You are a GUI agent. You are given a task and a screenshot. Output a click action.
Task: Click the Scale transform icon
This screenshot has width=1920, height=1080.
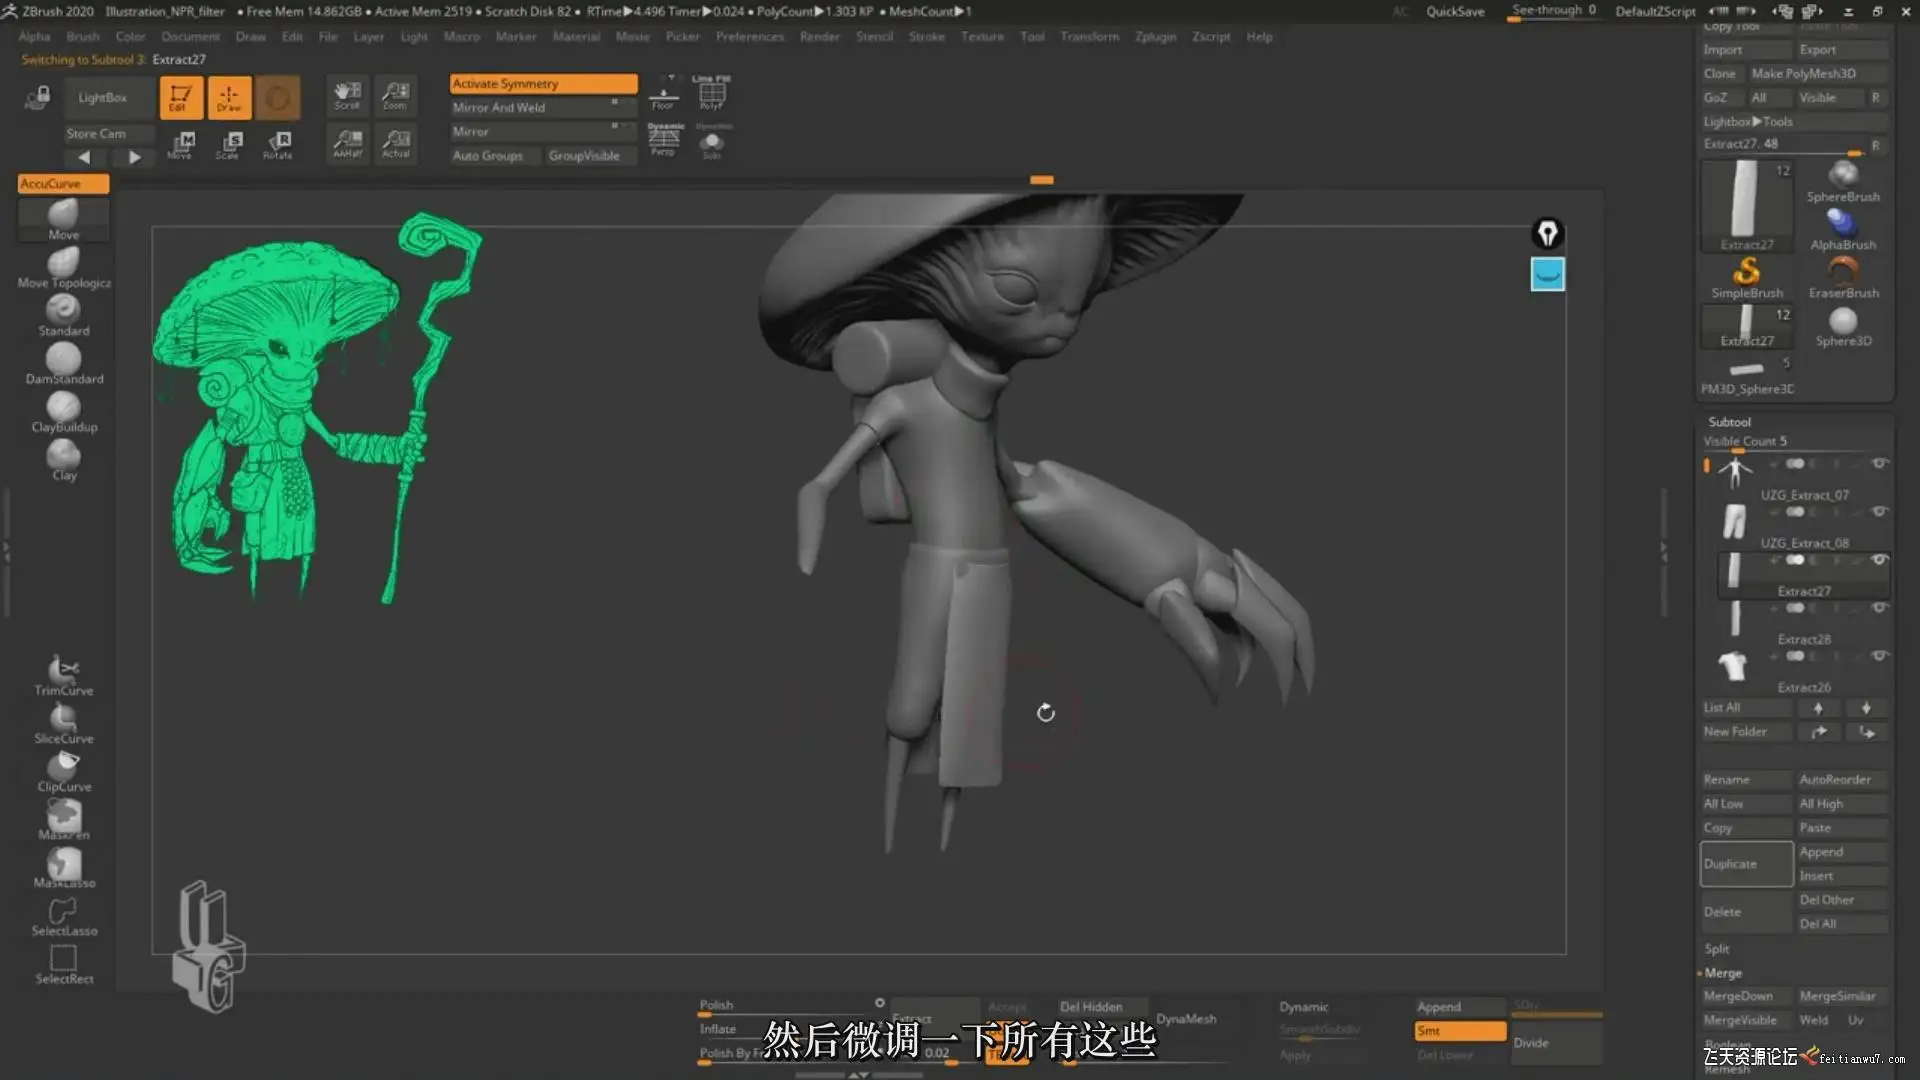(x=229, y=144)
